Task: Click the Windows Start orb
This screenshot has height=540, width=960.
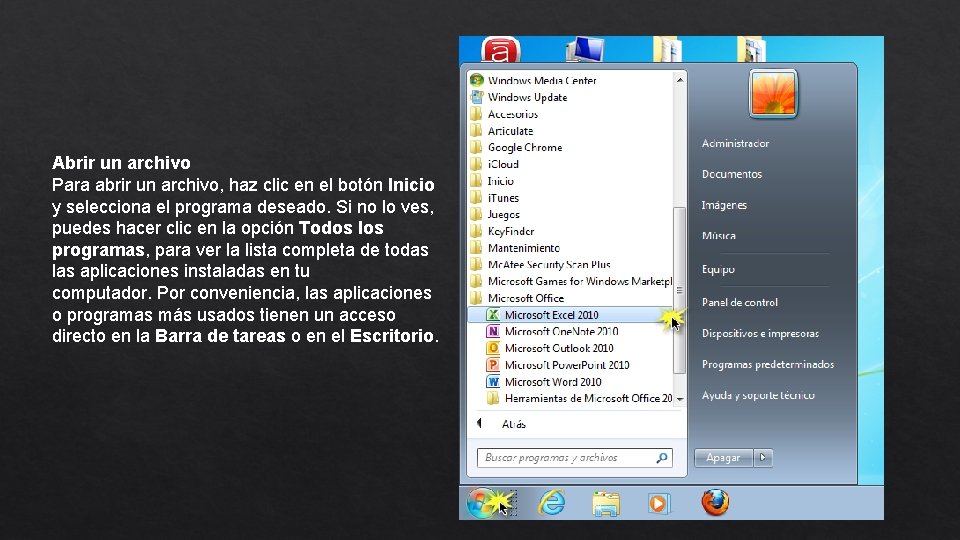Action: tap(482, 503)
